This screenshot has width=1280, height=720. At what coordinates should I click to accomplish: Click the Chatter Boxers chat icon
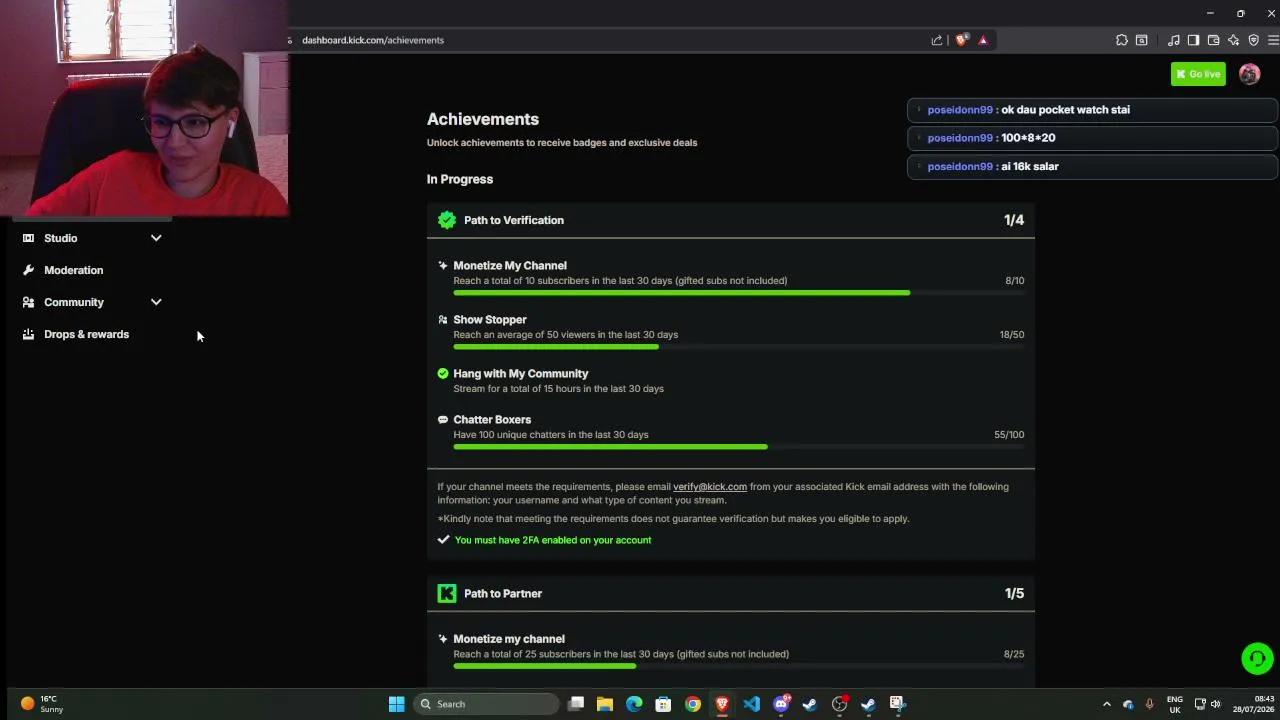(443, 420)
